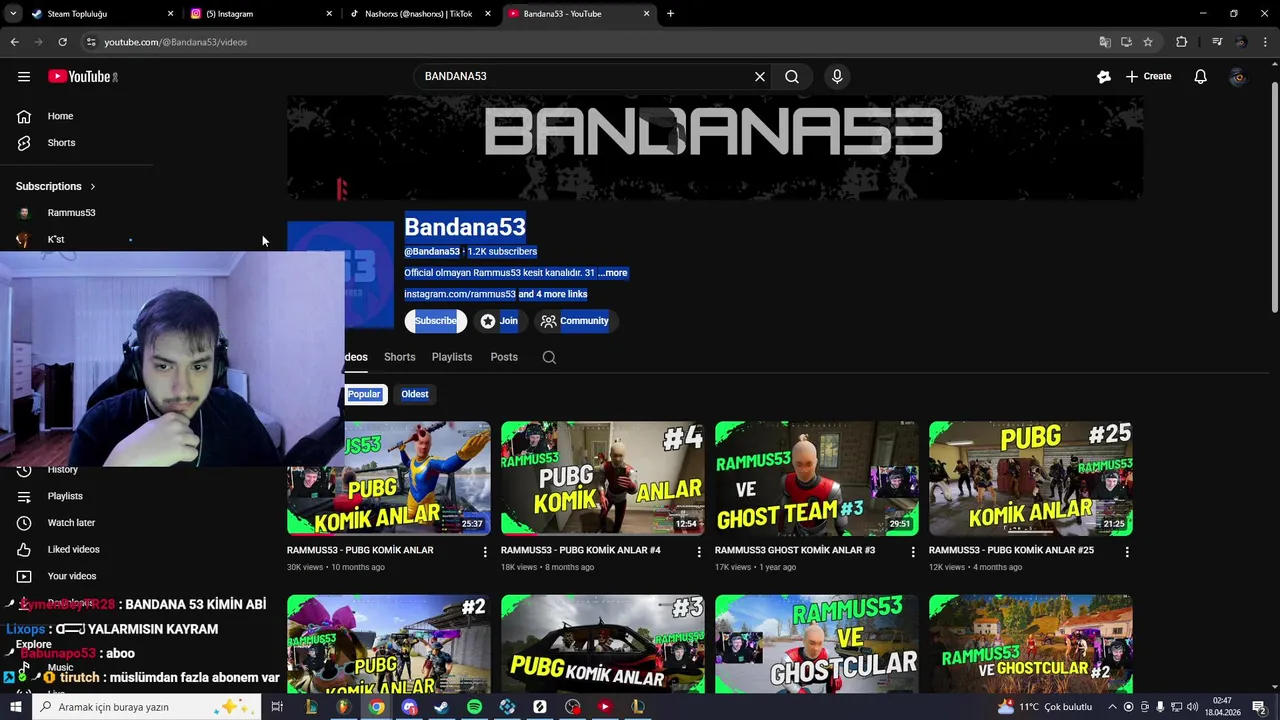
Task: Expand the Subscriptions section arrow
Action: tap(92, 186)
